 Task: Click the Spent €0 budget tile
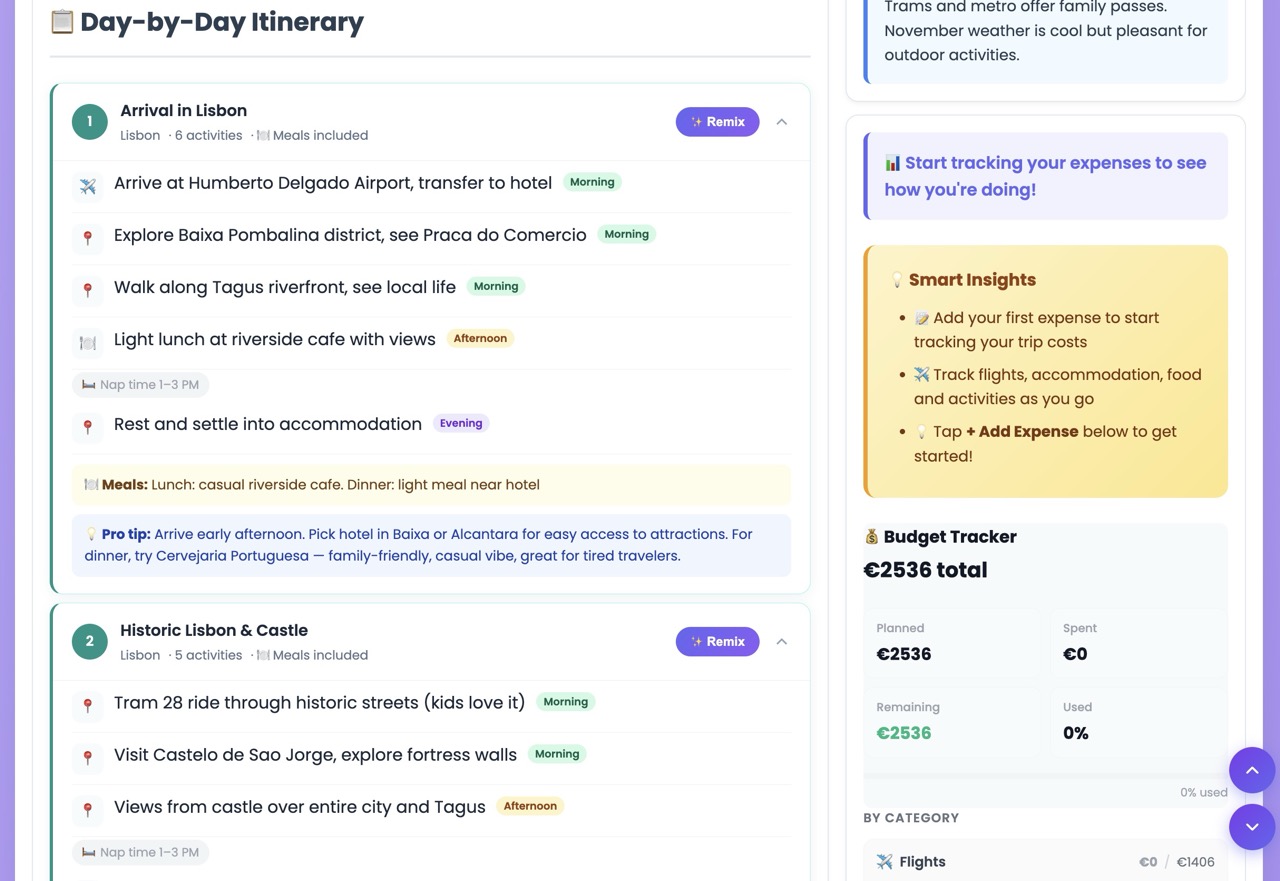(x=1139, y=642)
